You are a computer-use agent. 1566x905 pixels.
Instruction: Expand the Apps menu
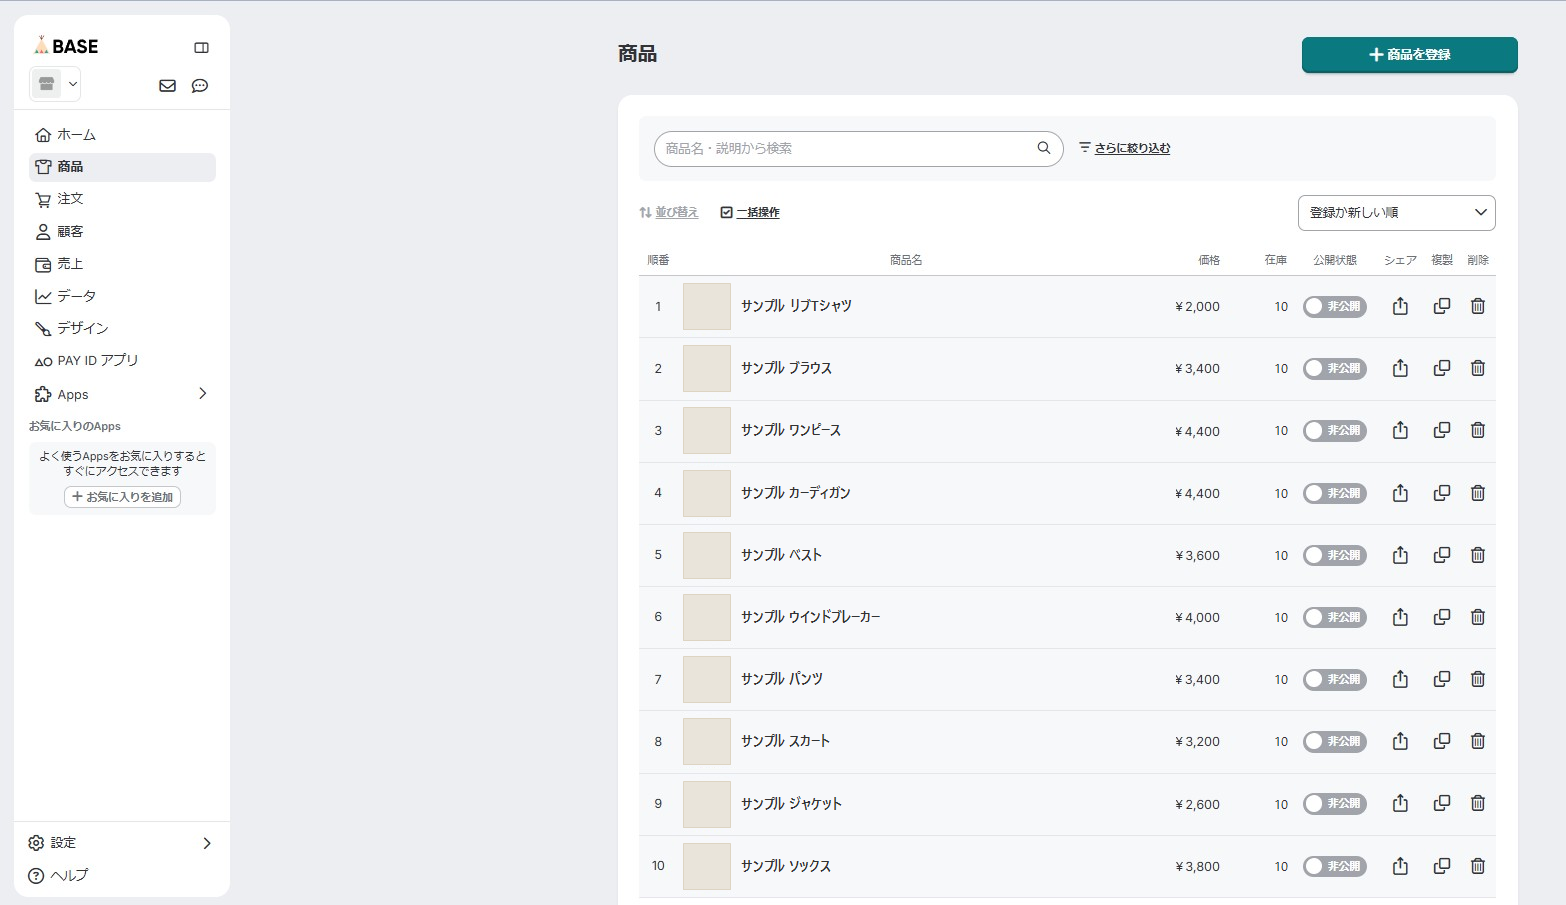click(x=122, y=394)
